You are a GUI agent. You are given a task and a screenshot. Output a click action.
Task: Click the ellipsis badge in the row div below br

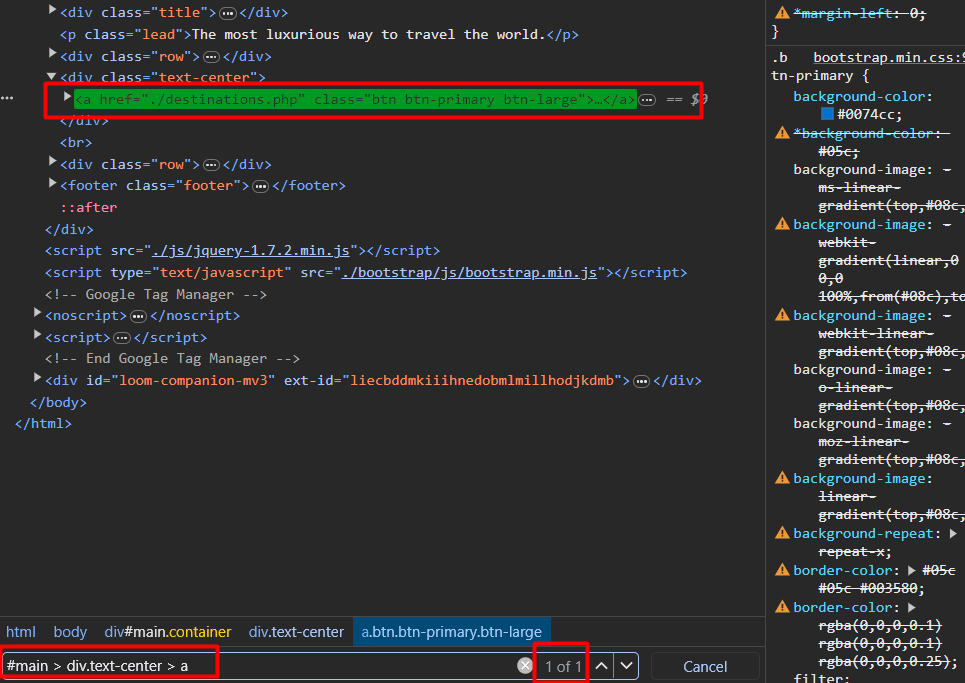[211, 165]
